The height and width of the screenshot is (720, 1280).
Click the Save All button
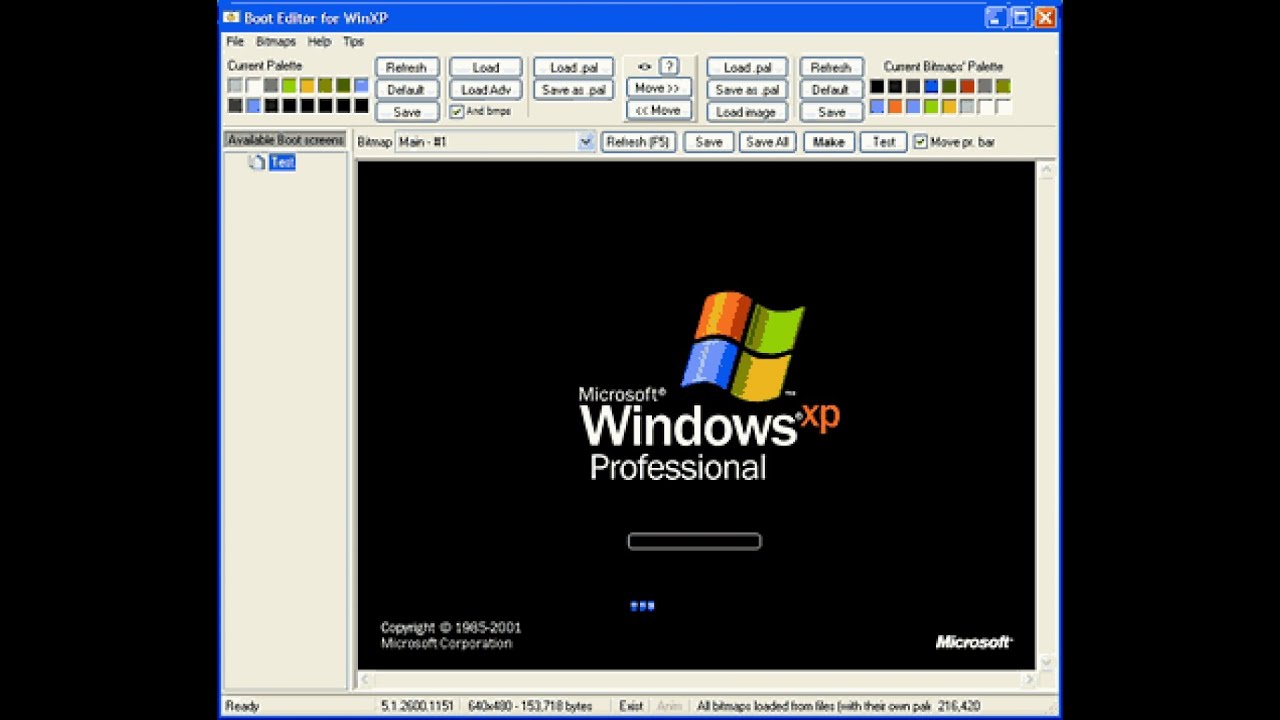click(768, 142)
